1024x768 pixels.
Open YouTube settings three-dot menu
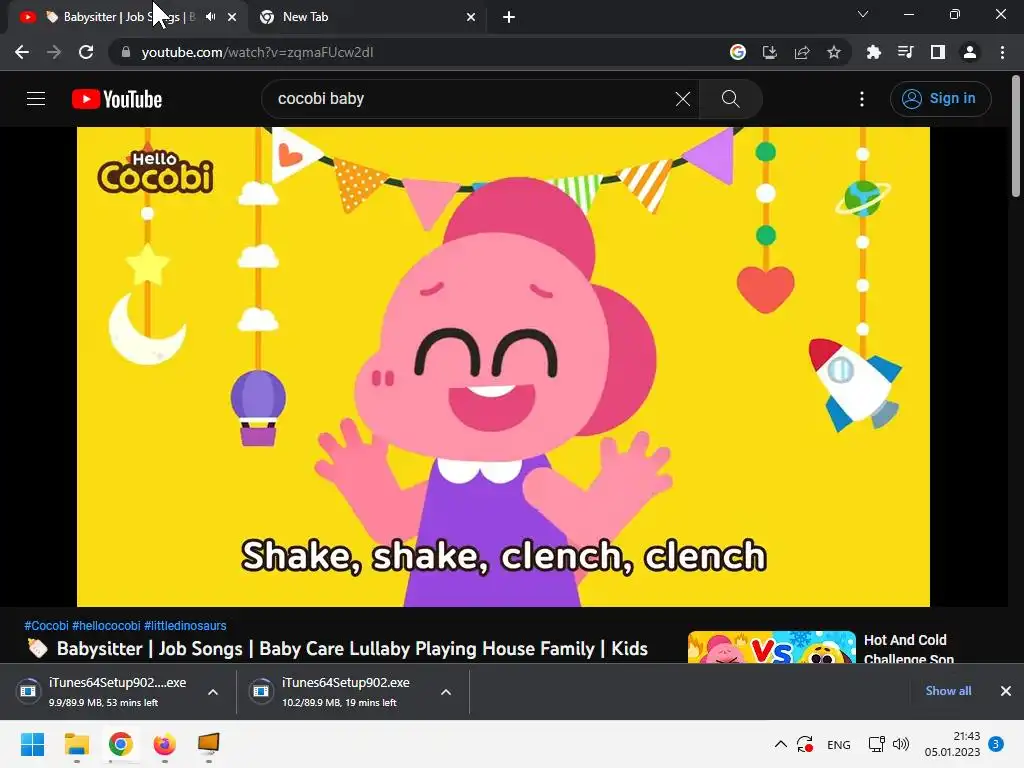coord(862,99)
